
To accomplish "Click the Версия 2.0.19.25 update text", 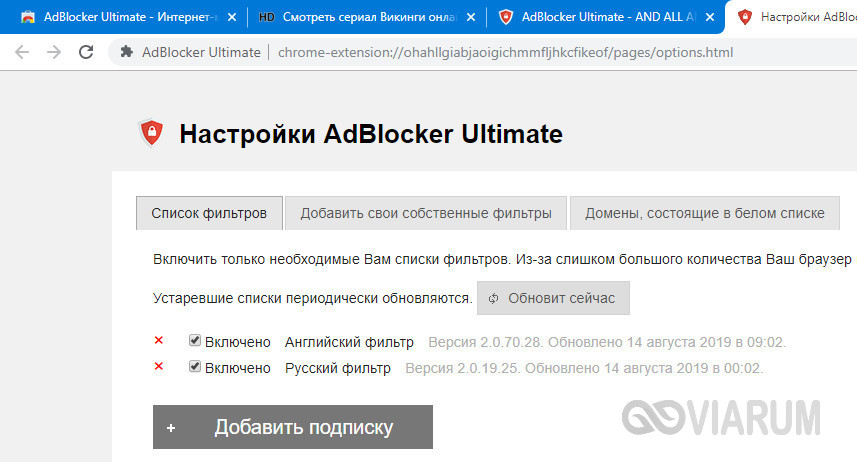I will tap(584, 368).
